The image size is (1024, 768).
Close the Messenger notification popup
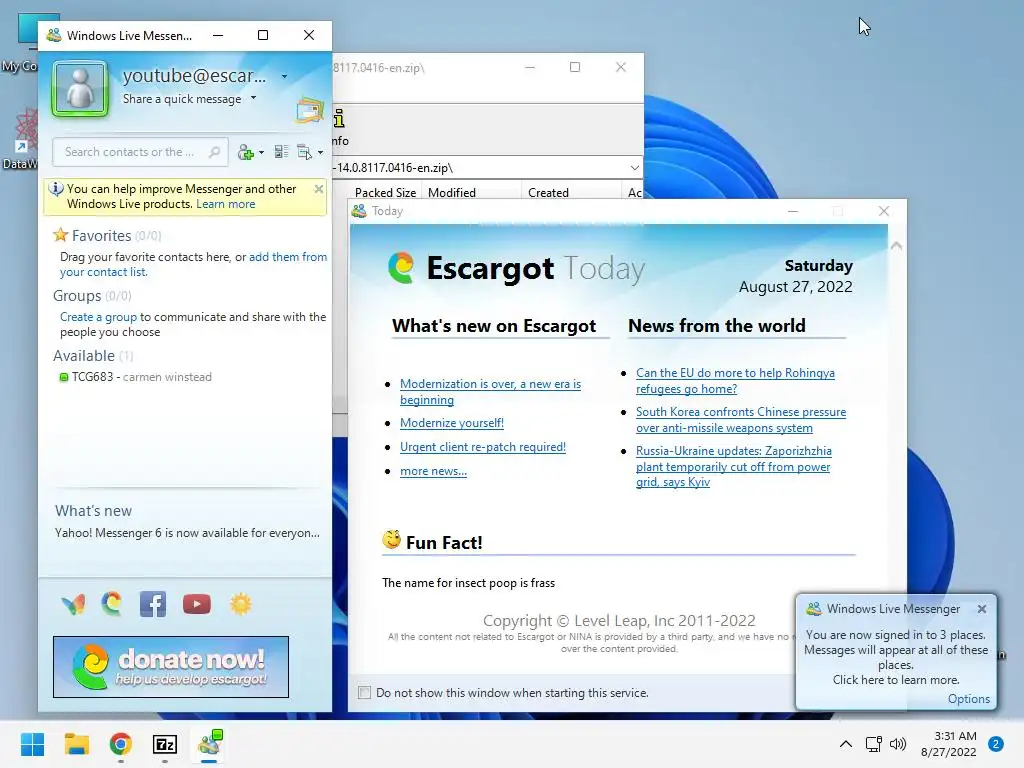point(982,609)
